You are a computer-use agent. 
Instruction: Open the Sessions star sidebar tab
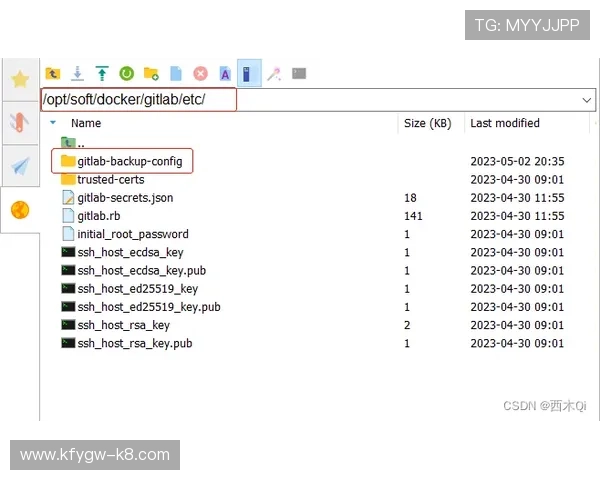point(20,79)
